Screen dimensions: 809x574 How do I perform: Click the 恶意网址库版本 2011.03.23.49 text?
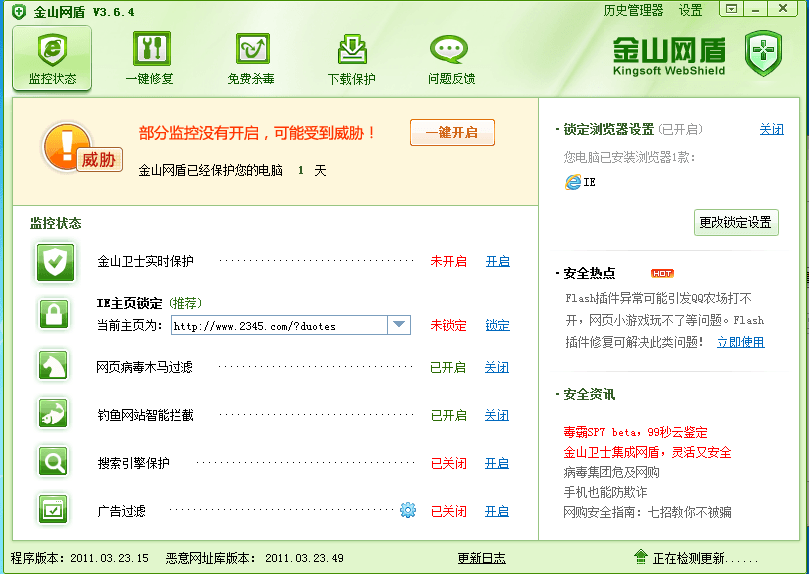click(x=255, y=558)
